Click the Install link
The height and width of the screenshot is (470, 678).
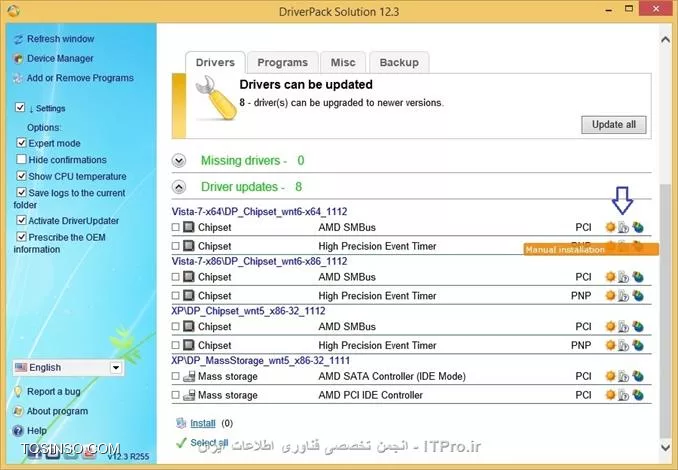tap(203, 423)
